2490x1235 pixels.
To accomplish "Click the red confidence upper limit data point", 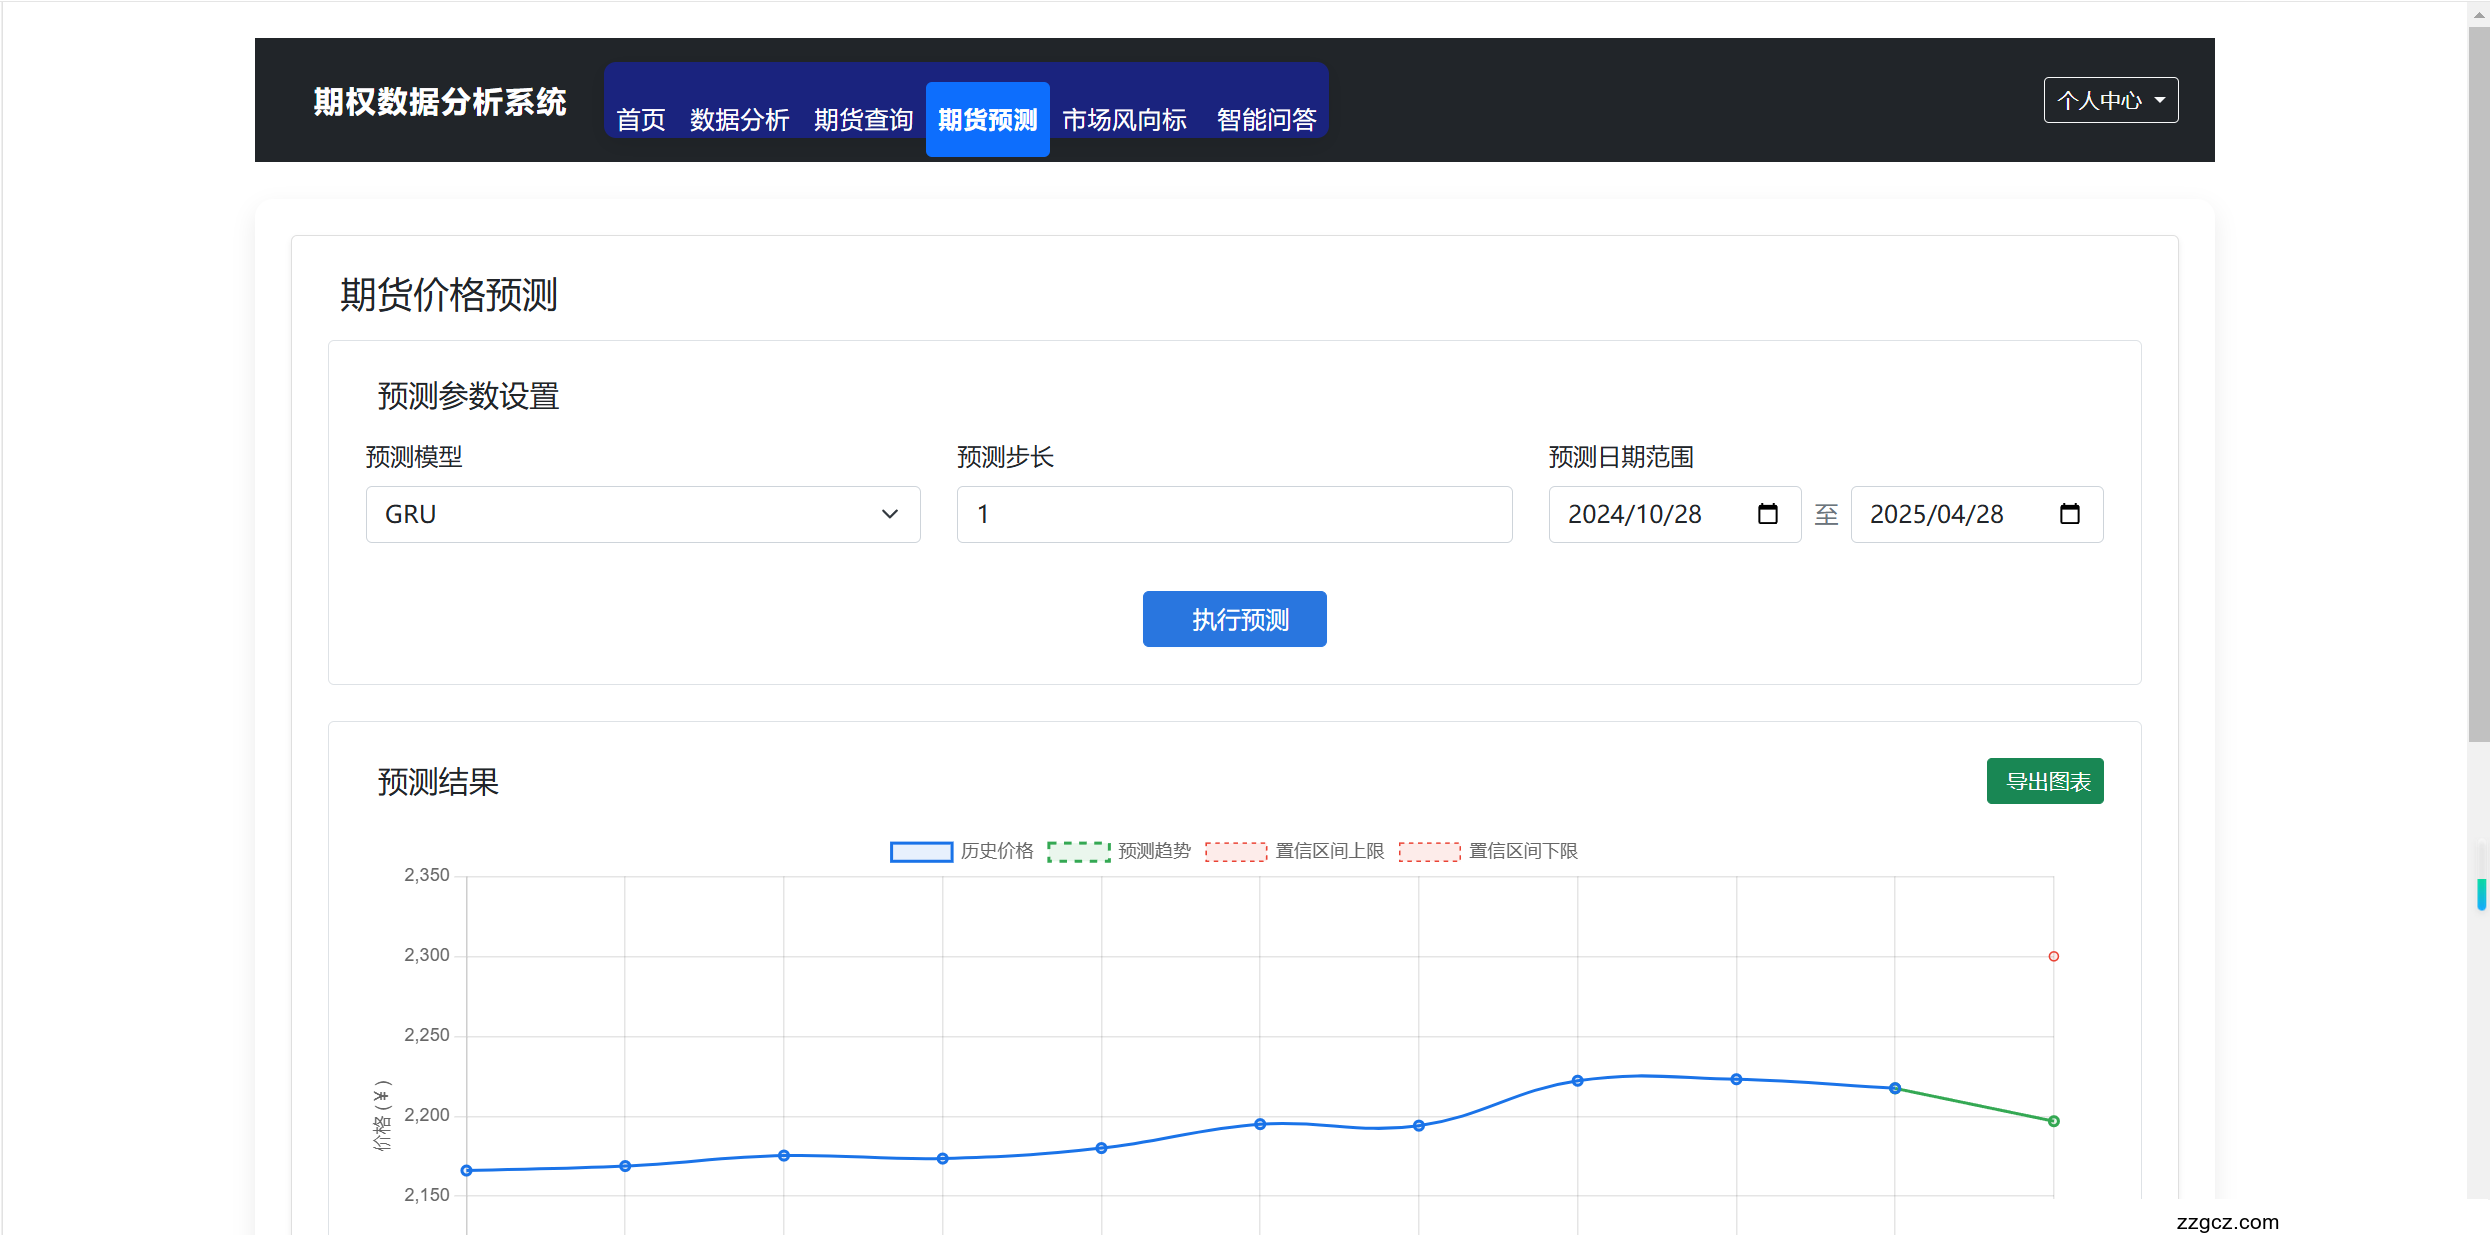I will point(2053,957).
